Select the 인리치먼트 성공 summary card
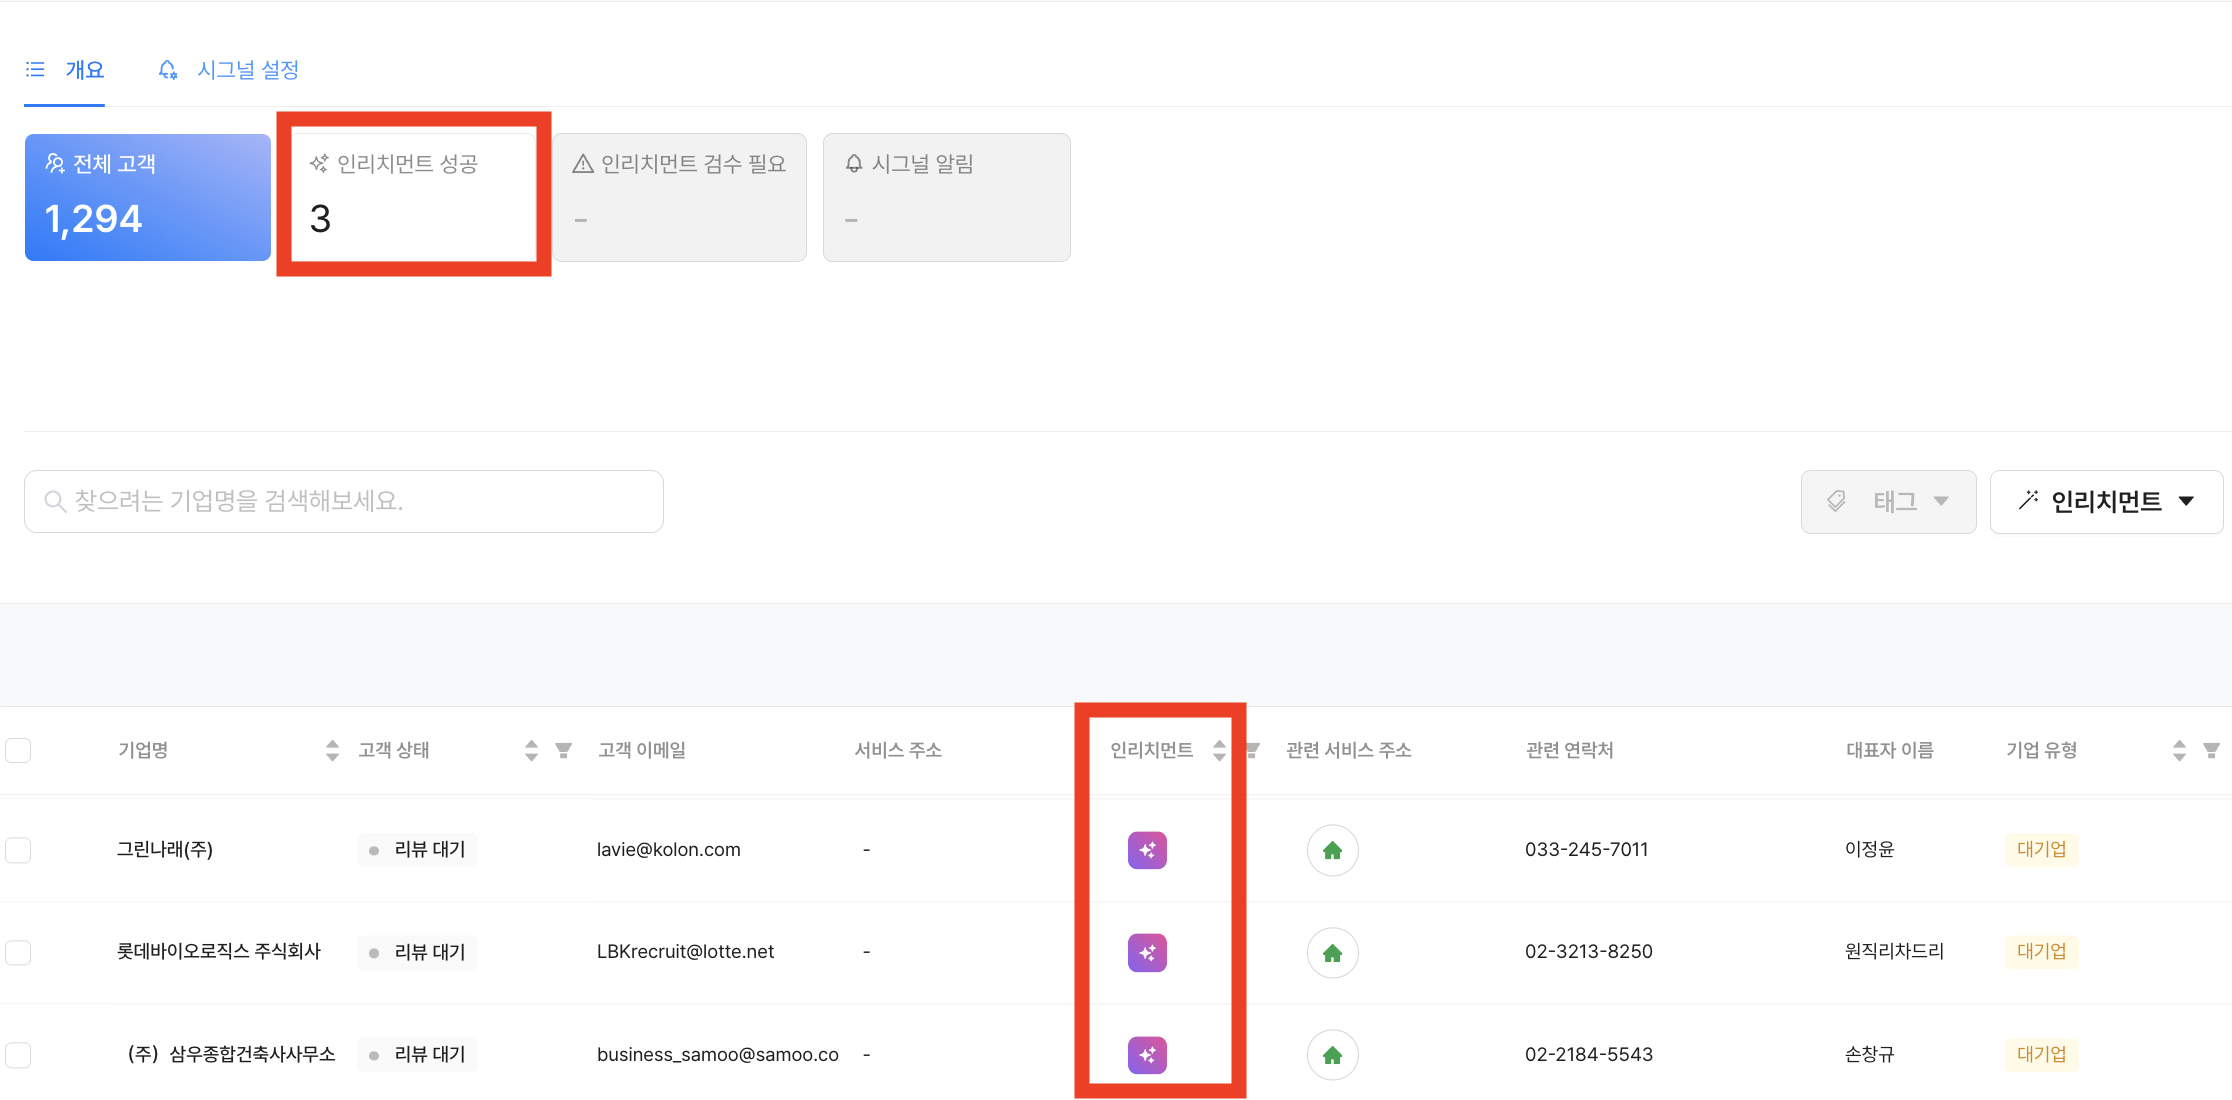 [413, 196]
